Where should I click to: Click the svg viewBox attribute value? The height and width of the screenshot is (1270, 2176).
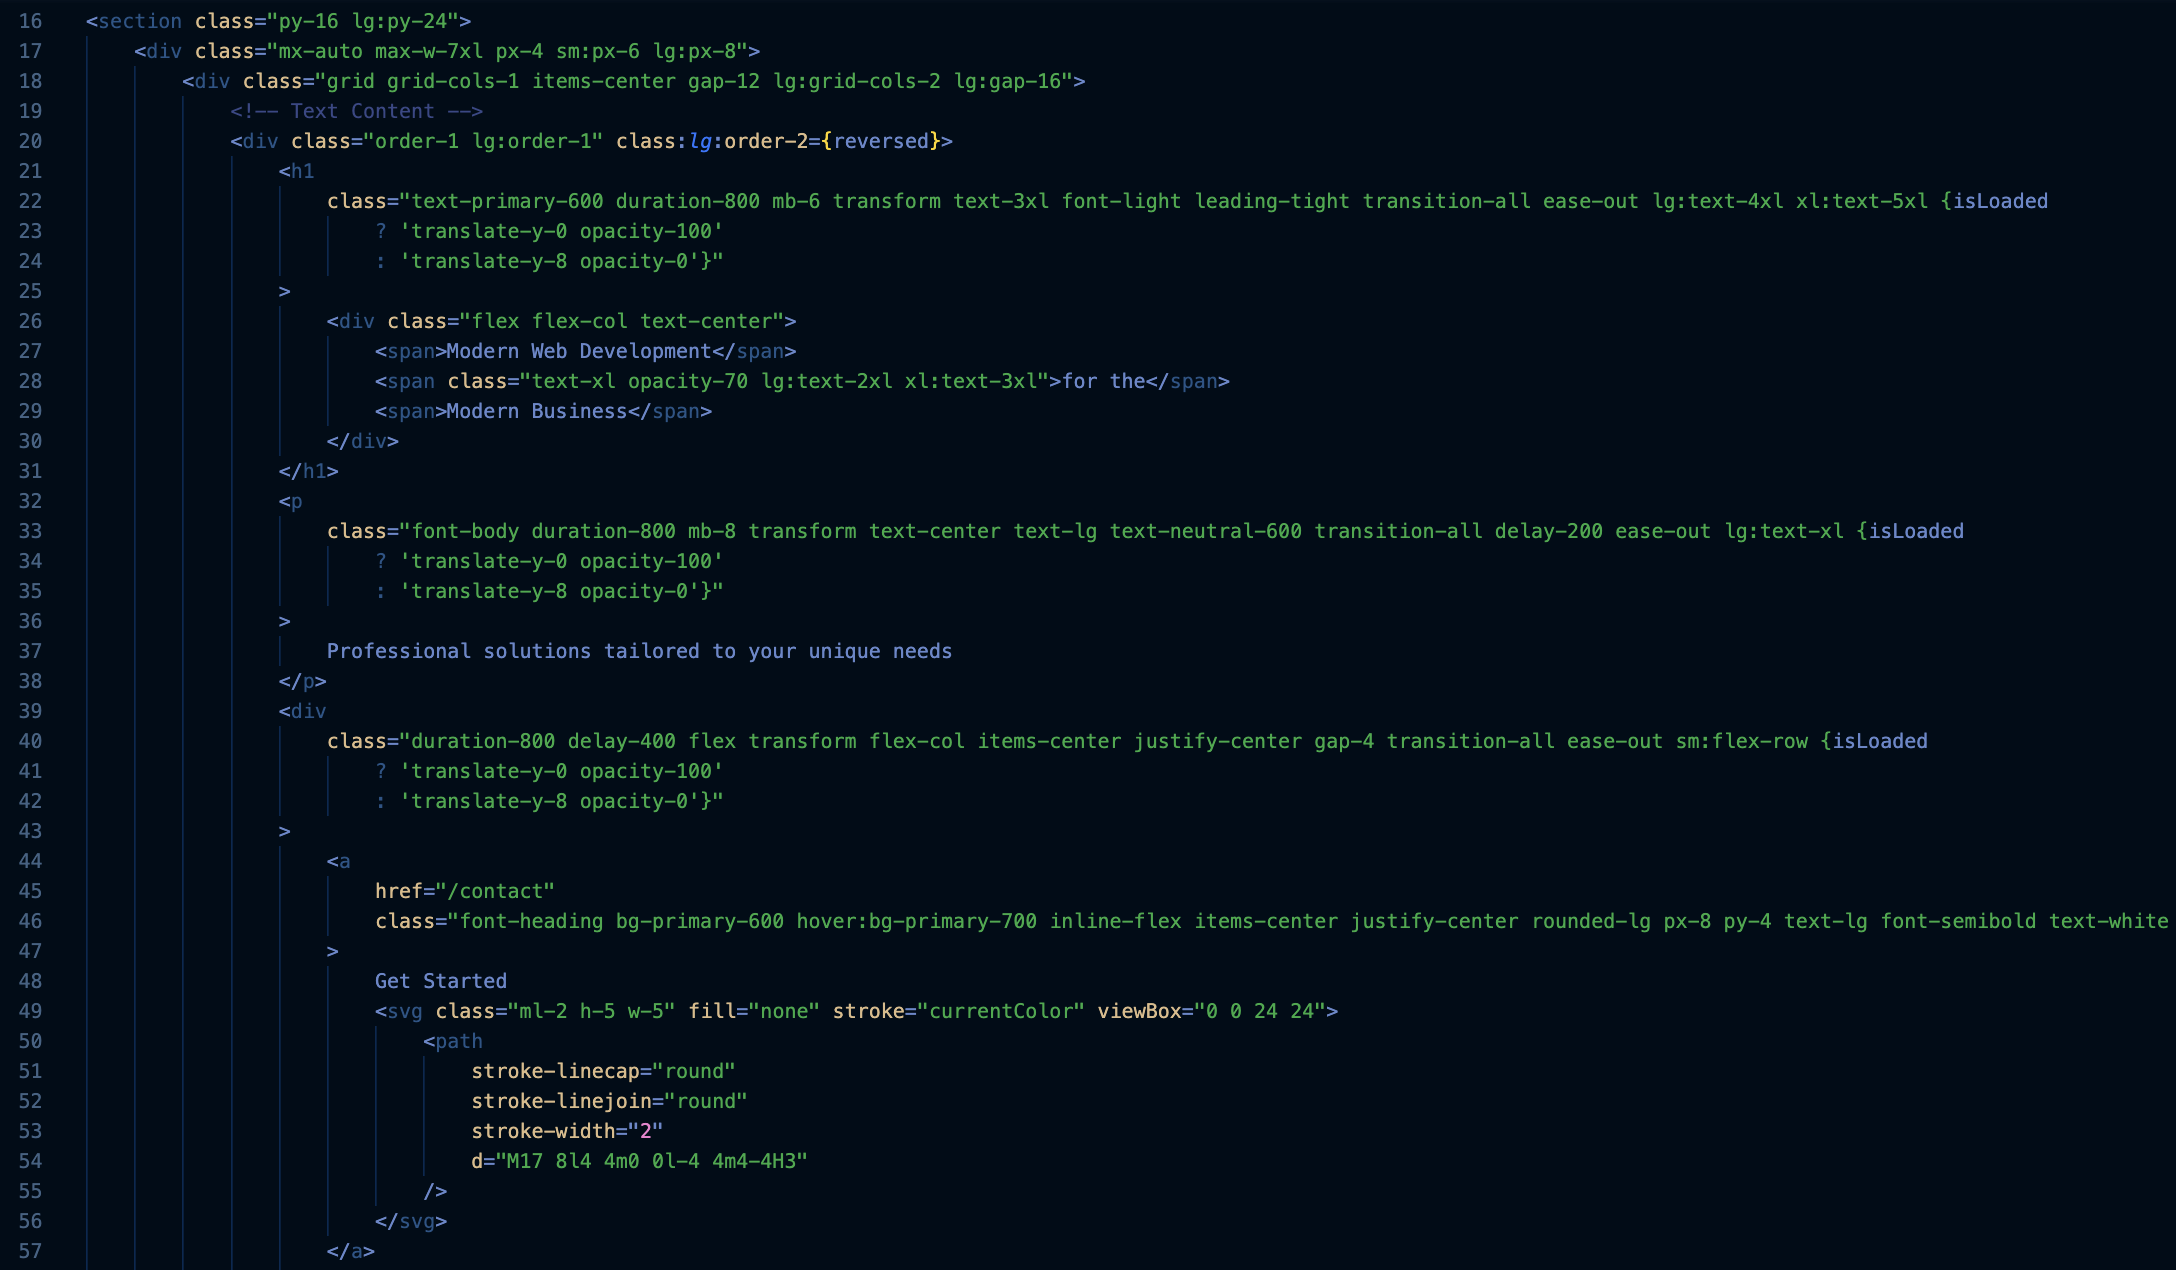[x=1260, y=1011]
